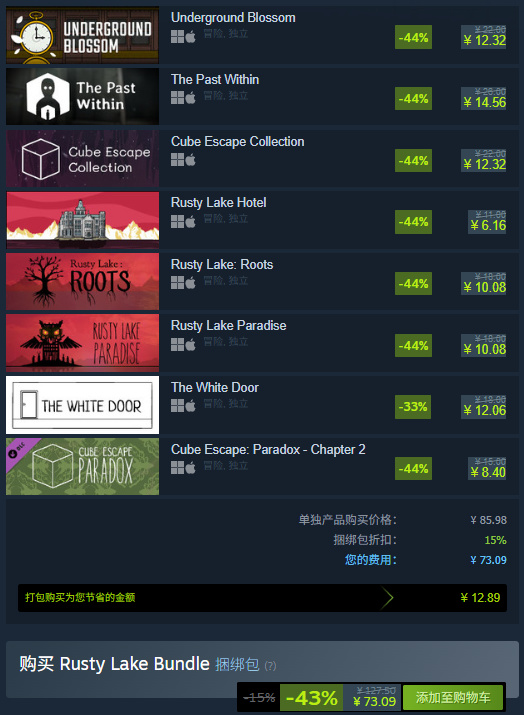Viewport: 524px width, 715px height.
Task: Click the Apple icon under The Past Within
Action: (191, 98)
